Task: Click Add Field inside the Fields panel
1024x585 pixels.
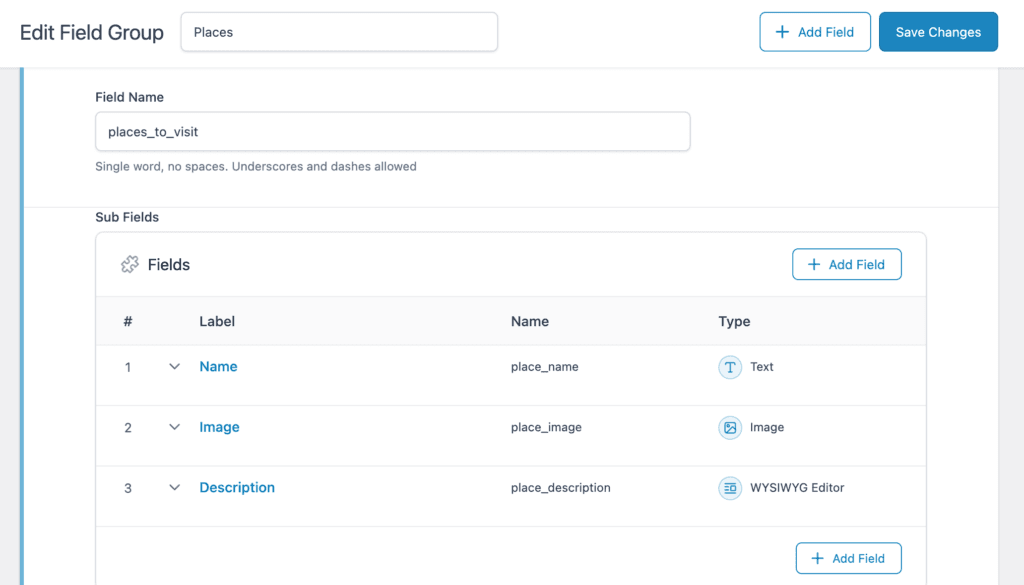Action: pos(847,264)
